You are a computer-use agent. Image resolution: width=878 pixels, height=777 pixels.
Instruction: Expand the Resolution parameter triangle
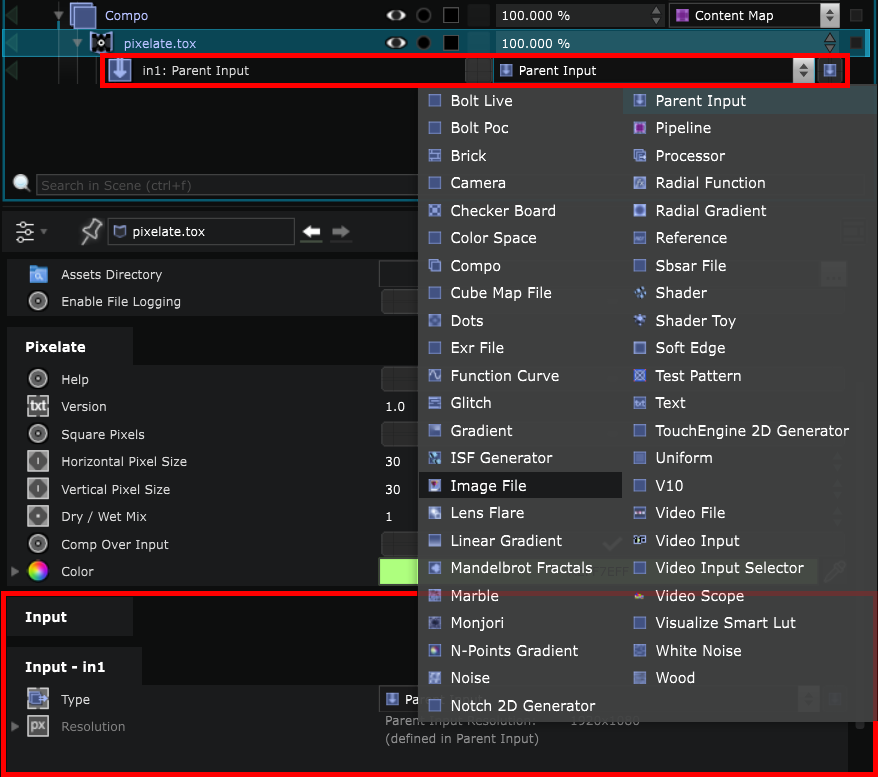pyautogui.click(x=15, y=726)
